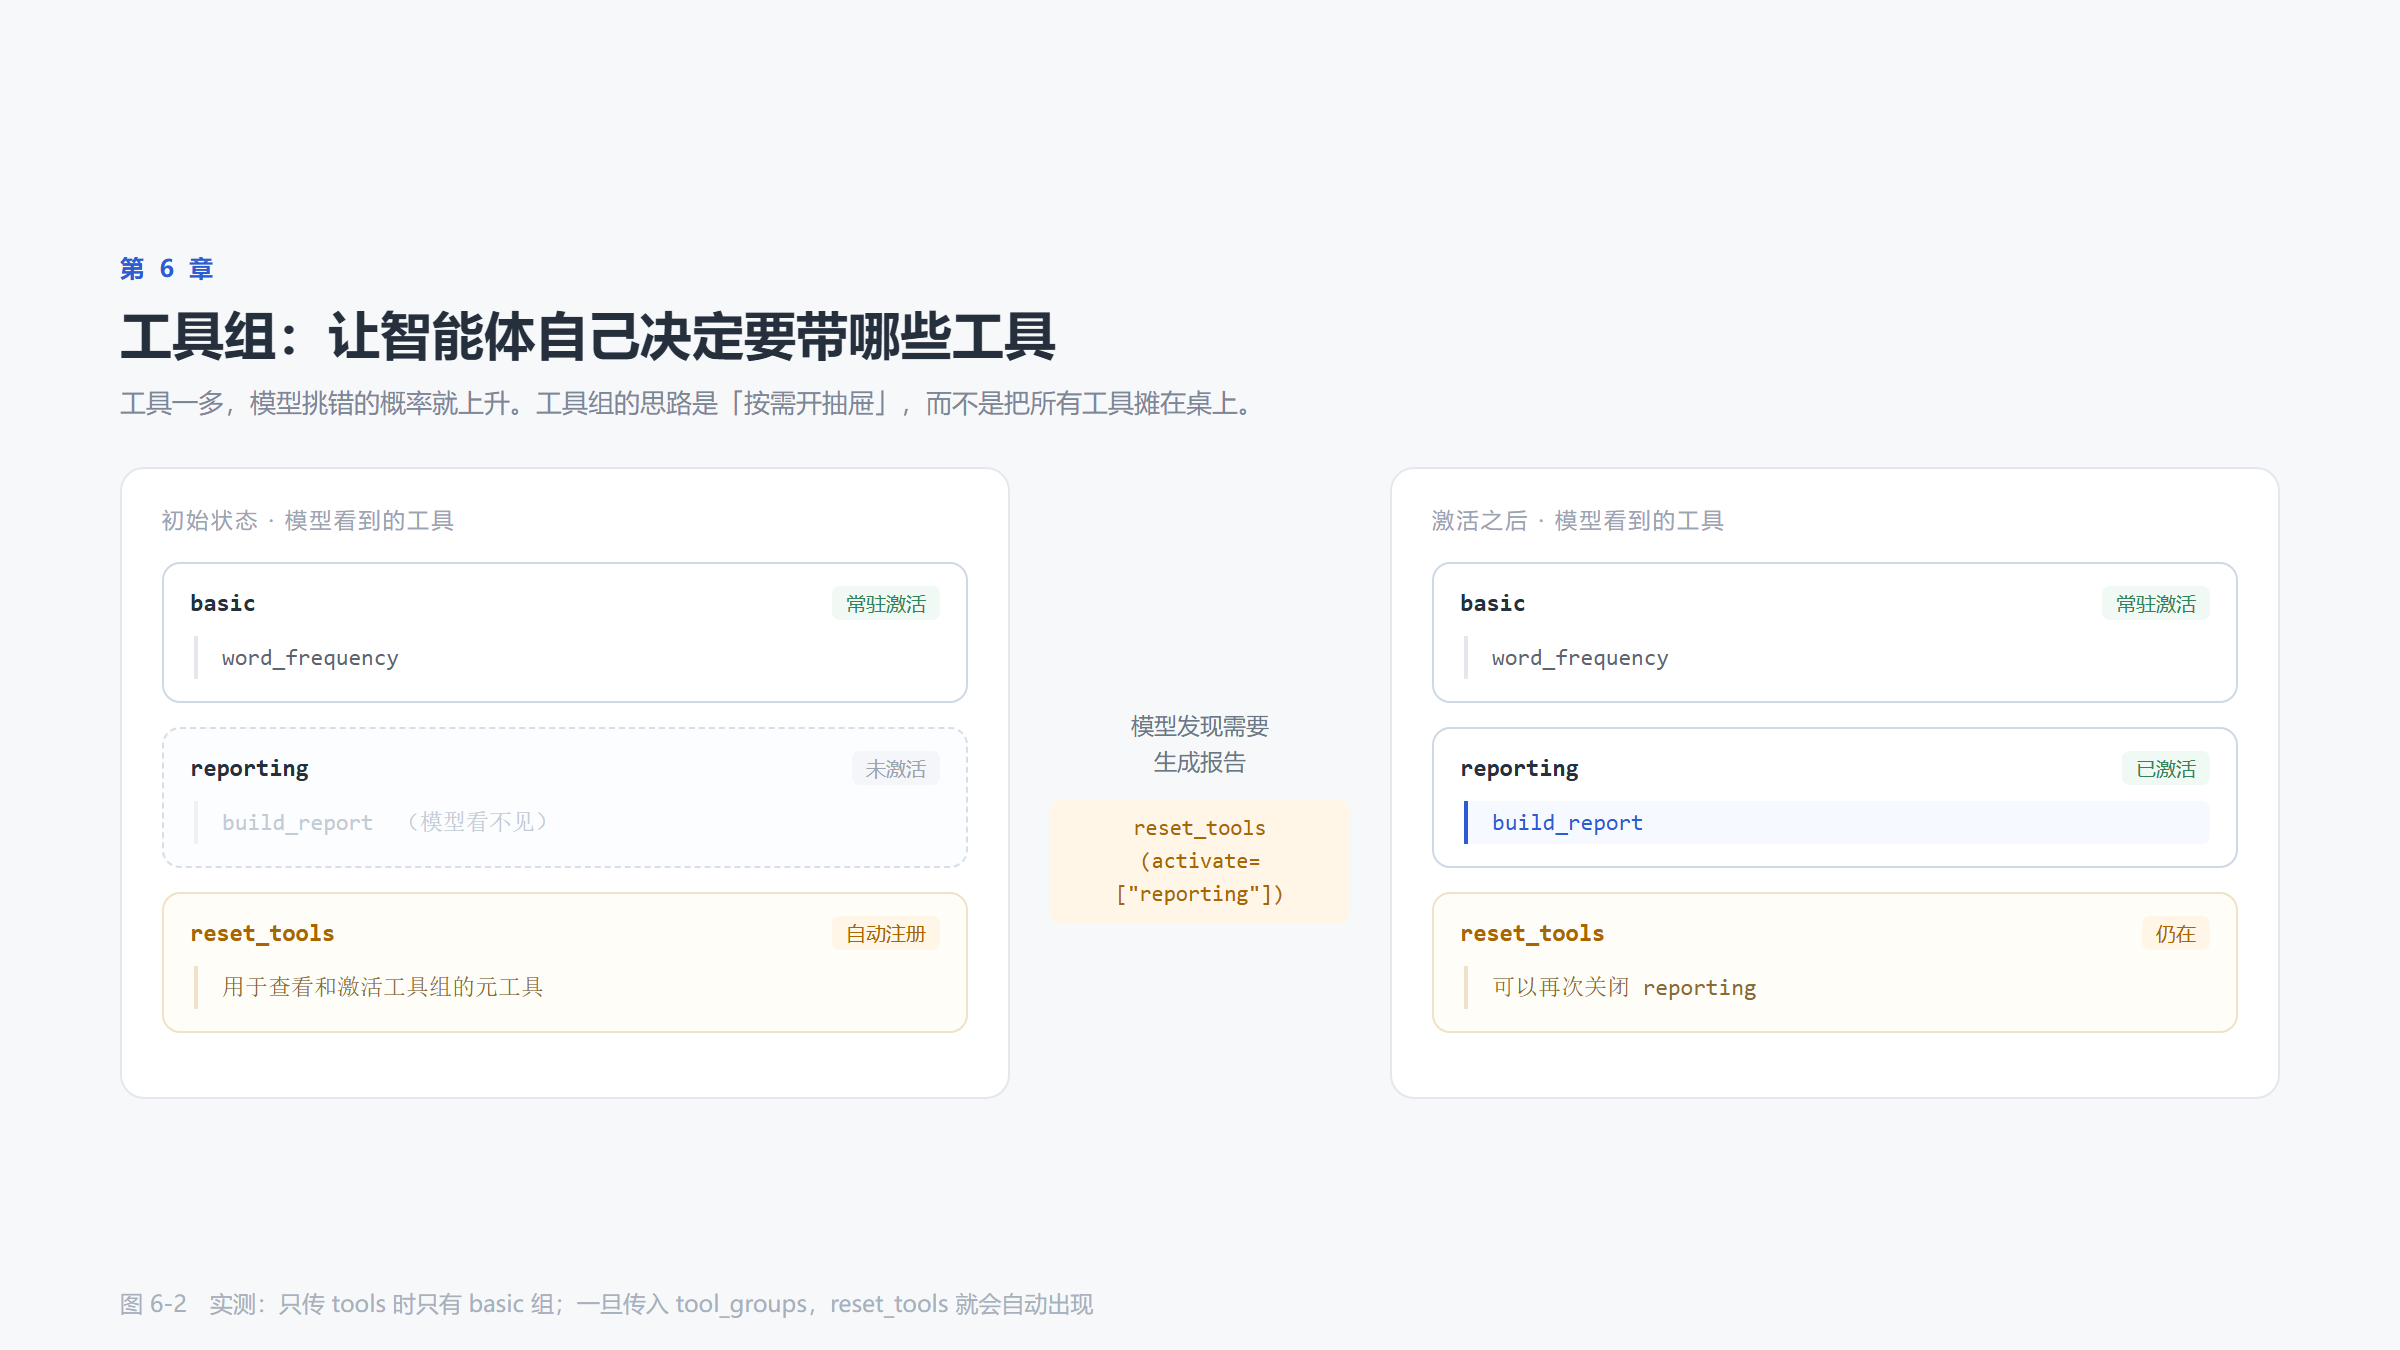Click word_frequency in the 初始状态 panel

(310, 658)
